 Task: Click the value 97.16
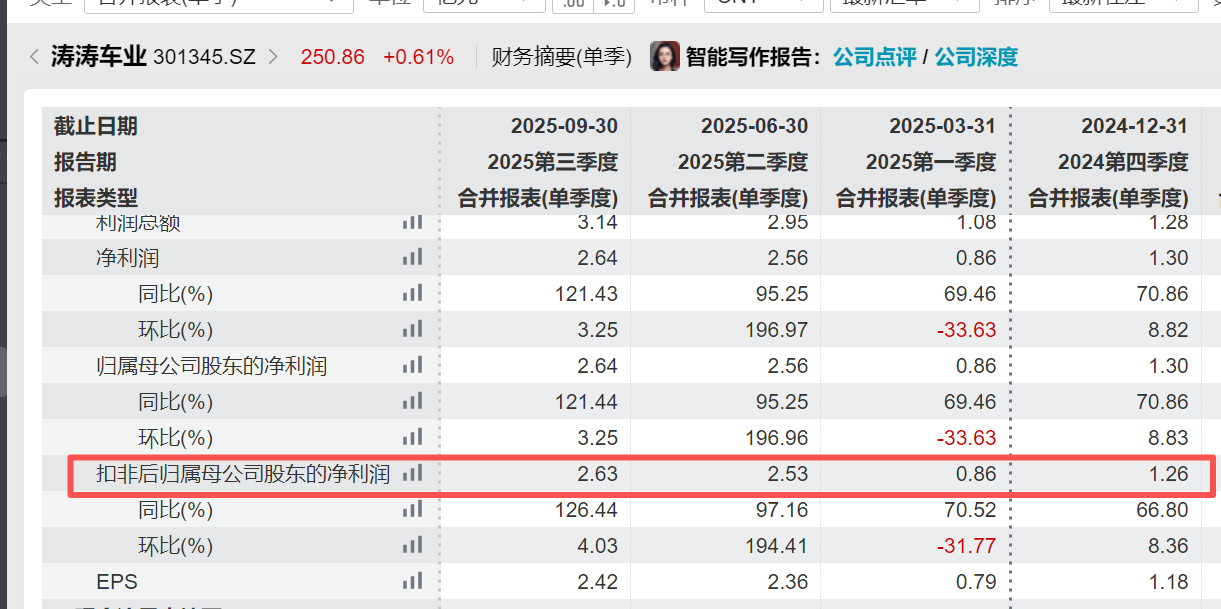click(782, 510)
